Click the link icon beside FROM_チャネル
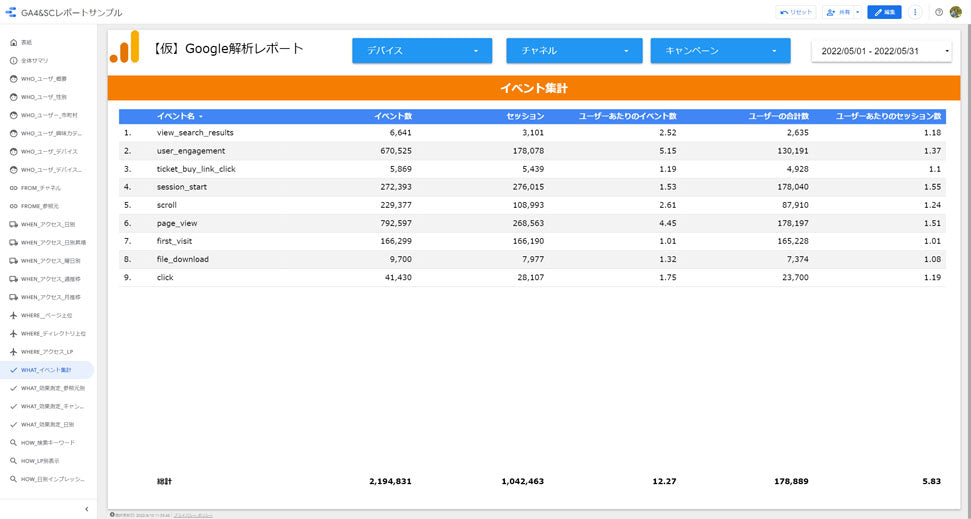The image size is (971, 519). (13, 188)
